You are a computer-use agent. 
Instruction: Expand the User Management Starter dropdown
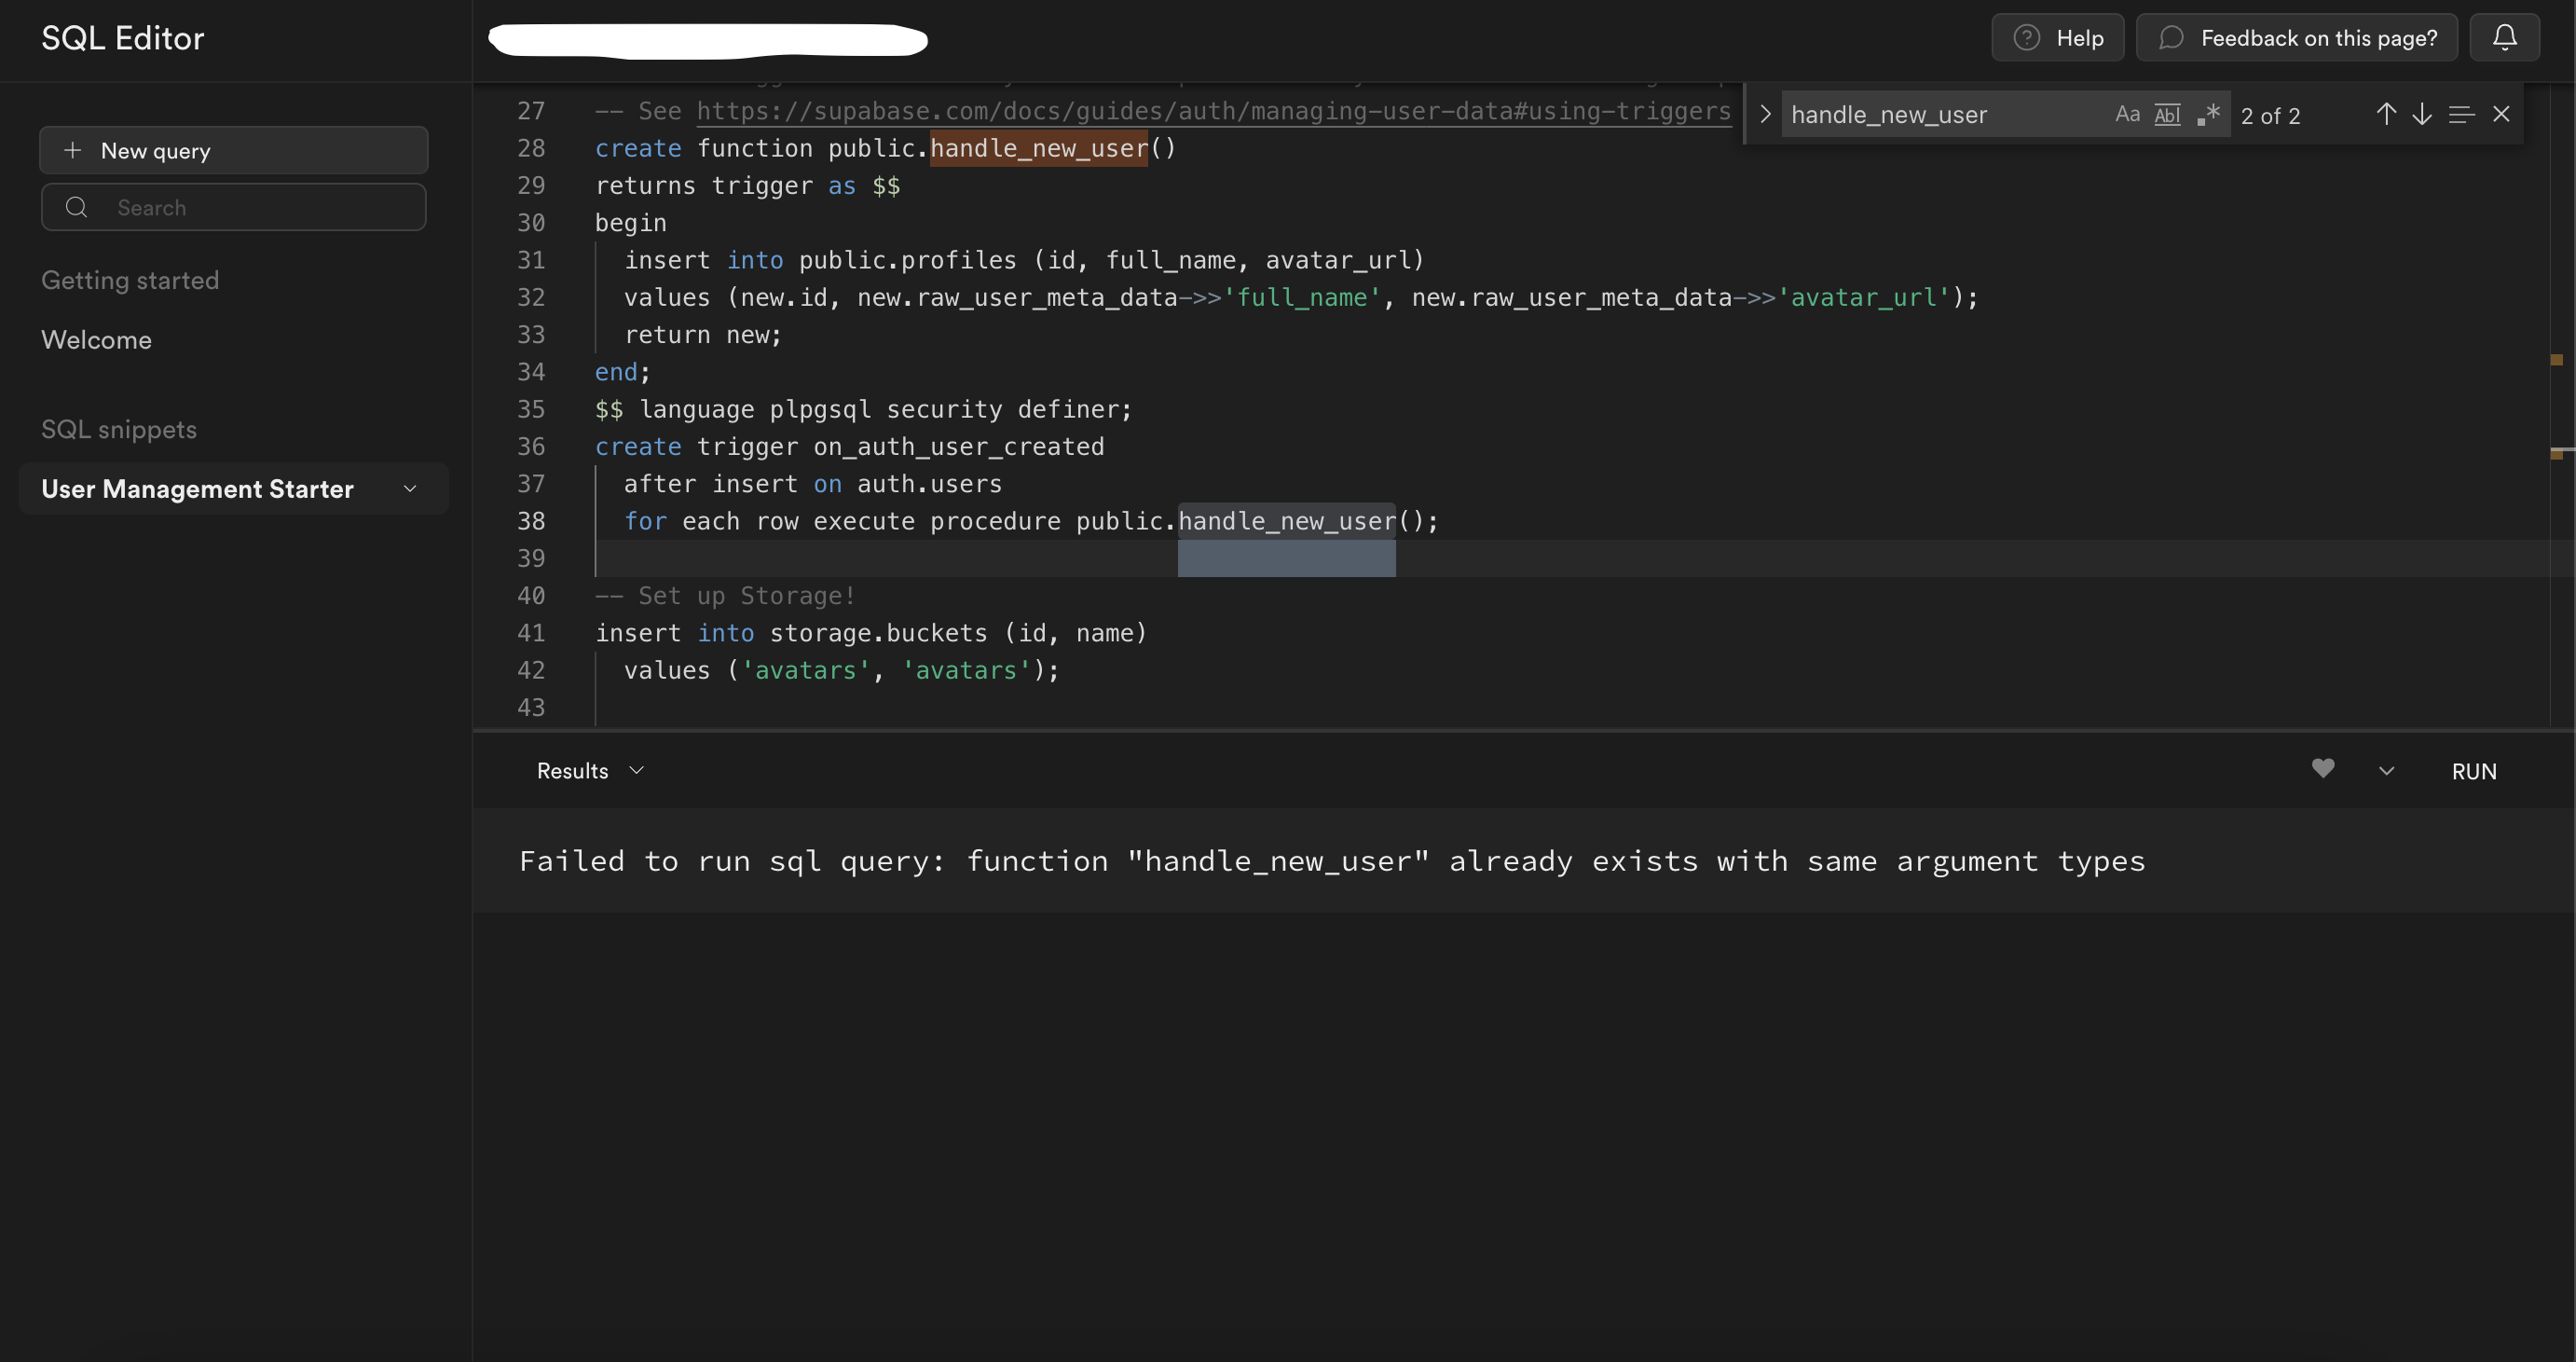click(410, 489)
